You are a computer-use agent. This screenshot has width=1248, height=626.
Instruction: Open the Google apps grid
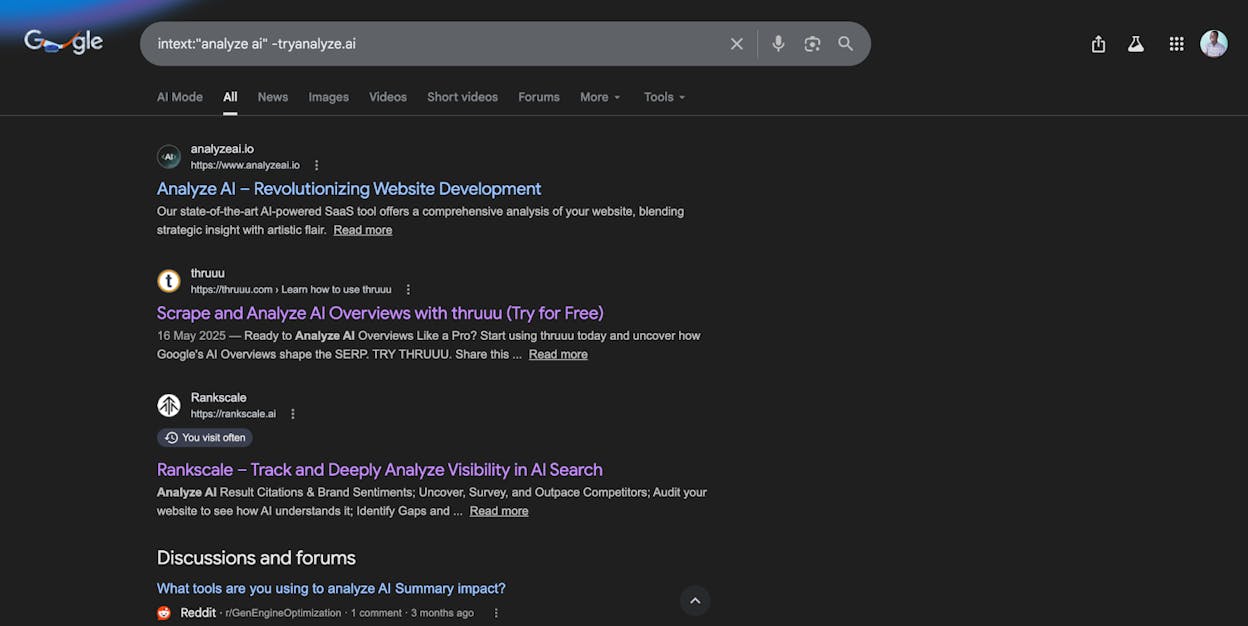[x=1176, y=44]
